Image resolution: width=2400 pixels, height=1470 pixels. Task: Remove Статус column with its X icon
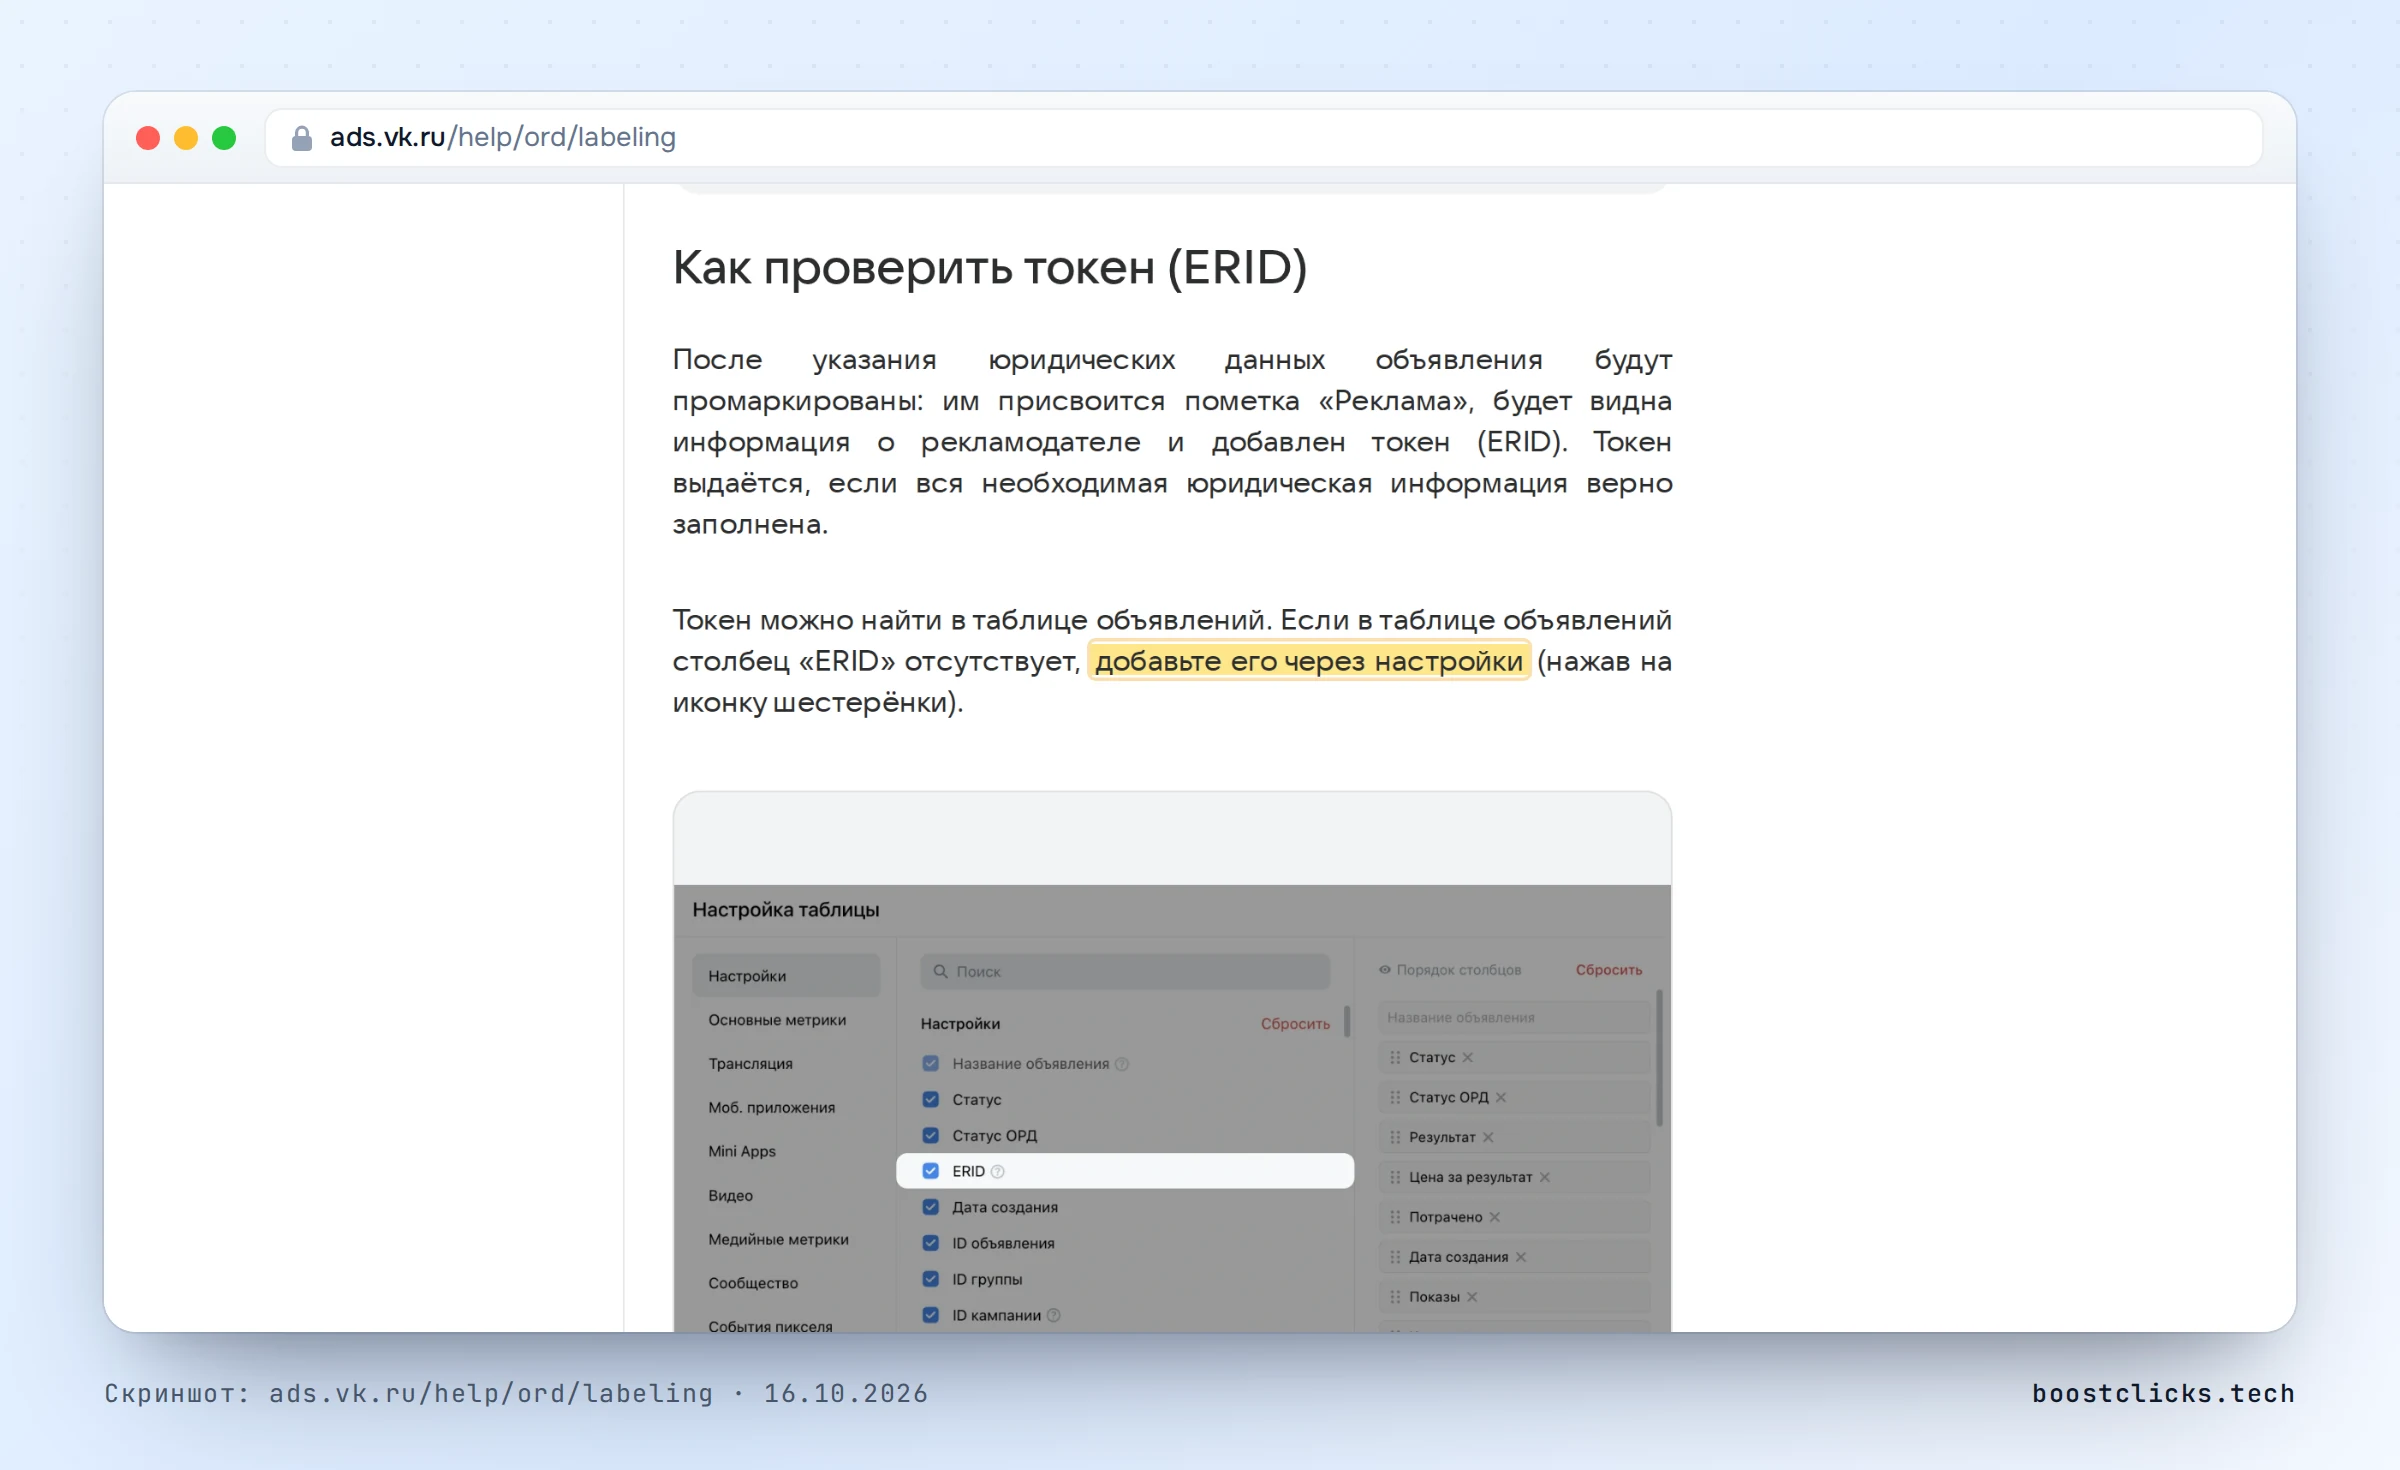point(1468,1057)
